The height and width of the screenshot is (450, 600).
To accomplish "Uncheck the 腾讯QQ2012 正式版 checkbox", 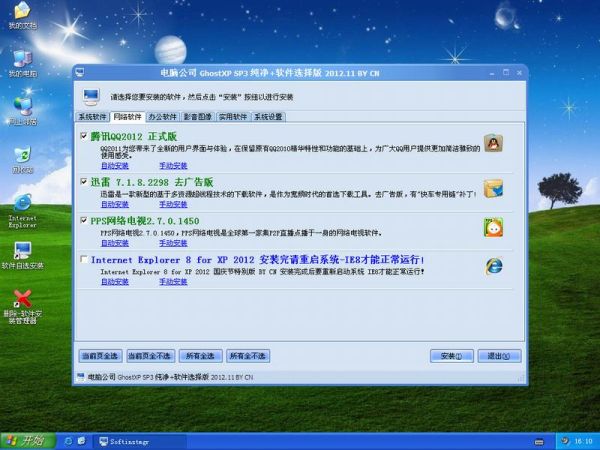I will coord(83,135).
